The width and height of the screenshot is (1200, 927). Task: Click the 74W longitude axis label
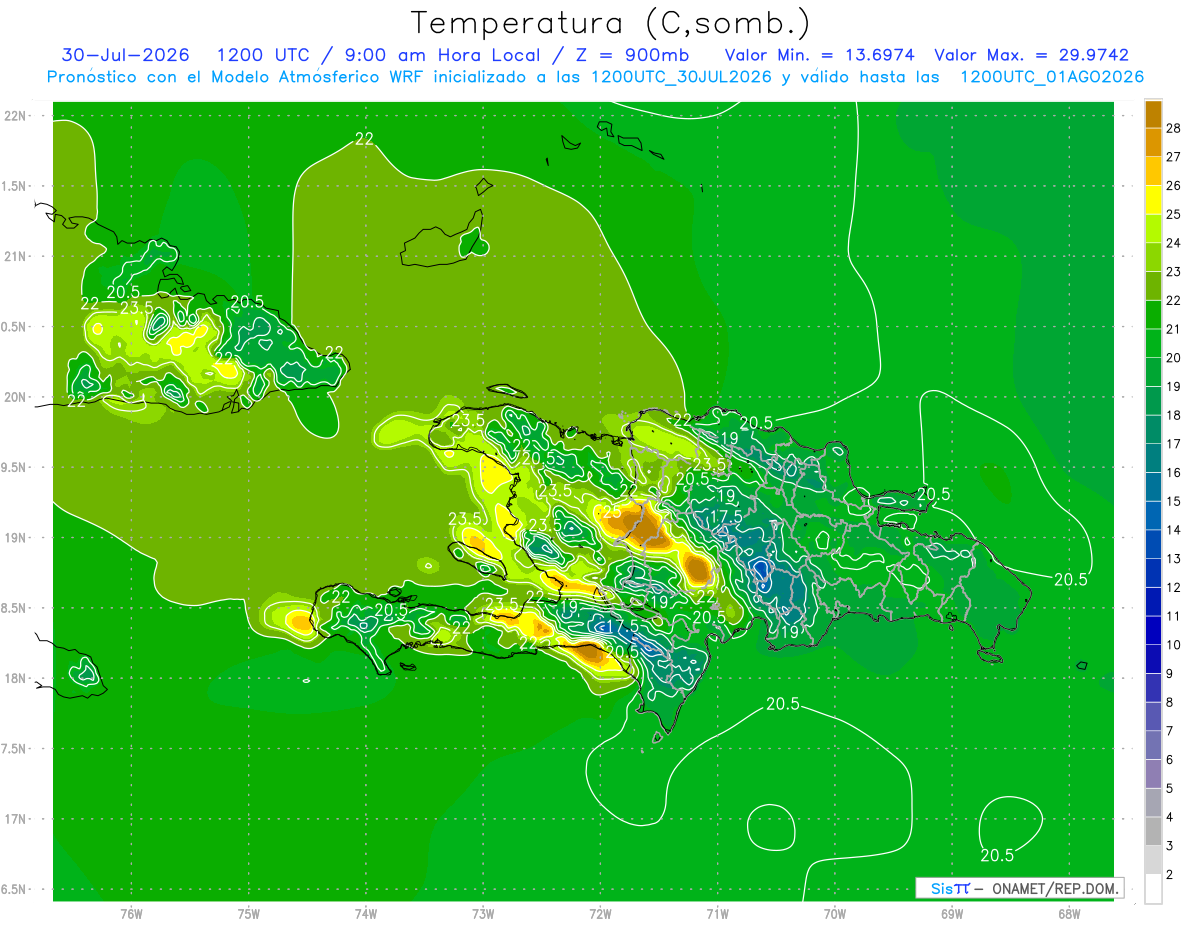point(365,914)
